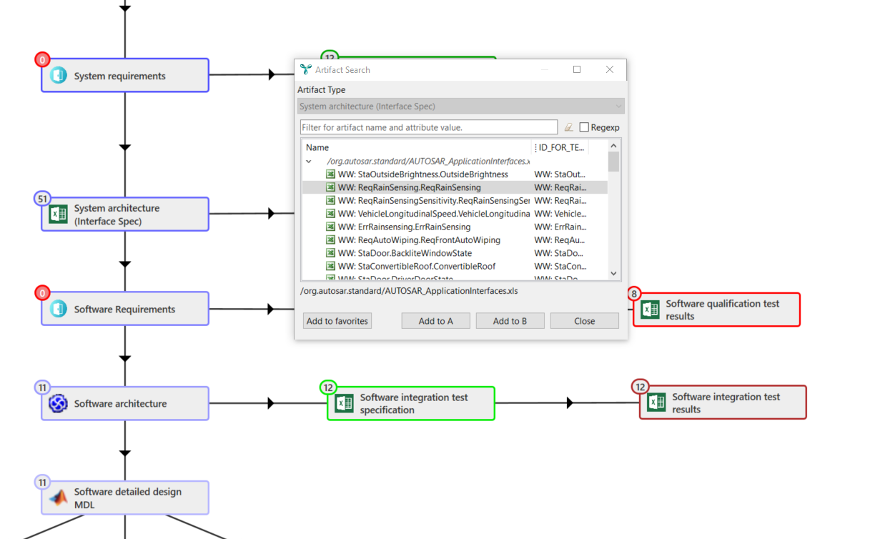Click the Software architecture node icon
The width and height of the screenshot is (880, 539).
click(x=58, y=404)
